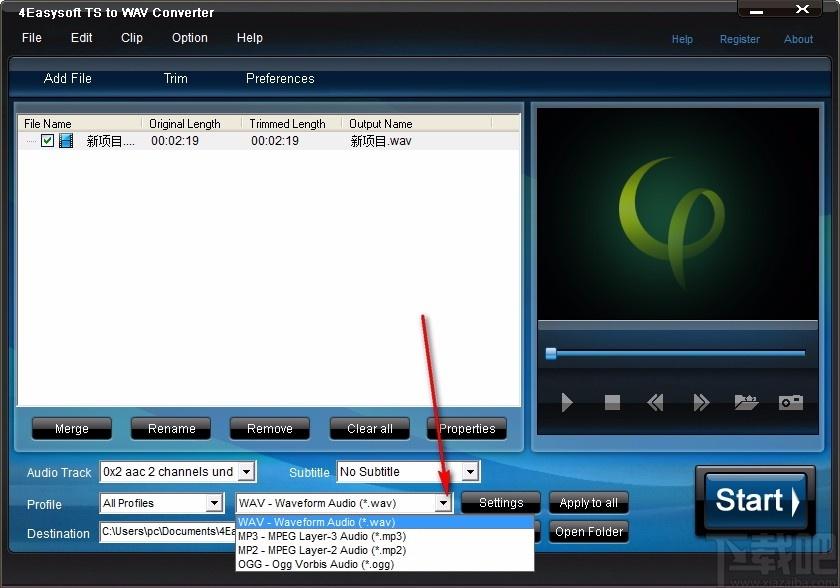Click Add File in toolbar
Screen dimensions: 840x588
tap(68, 78)
